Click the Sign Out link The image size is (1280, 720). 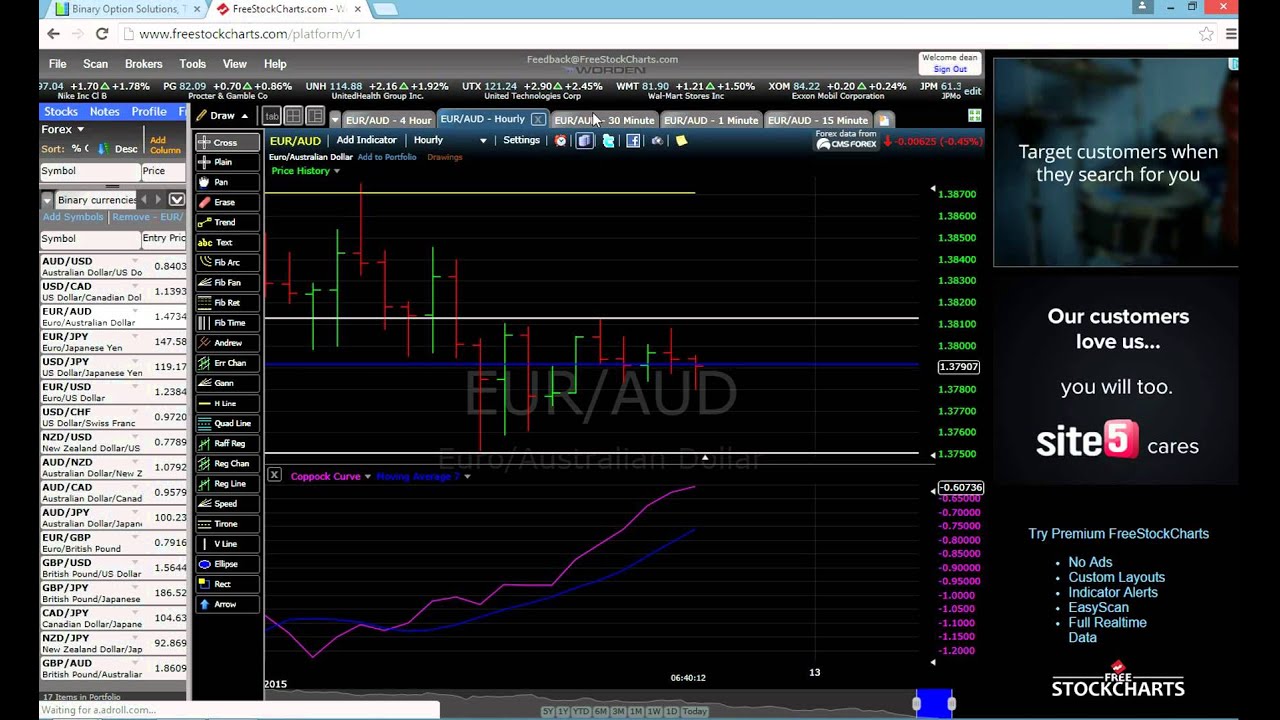pyautogui.click(x=950, y=70)
